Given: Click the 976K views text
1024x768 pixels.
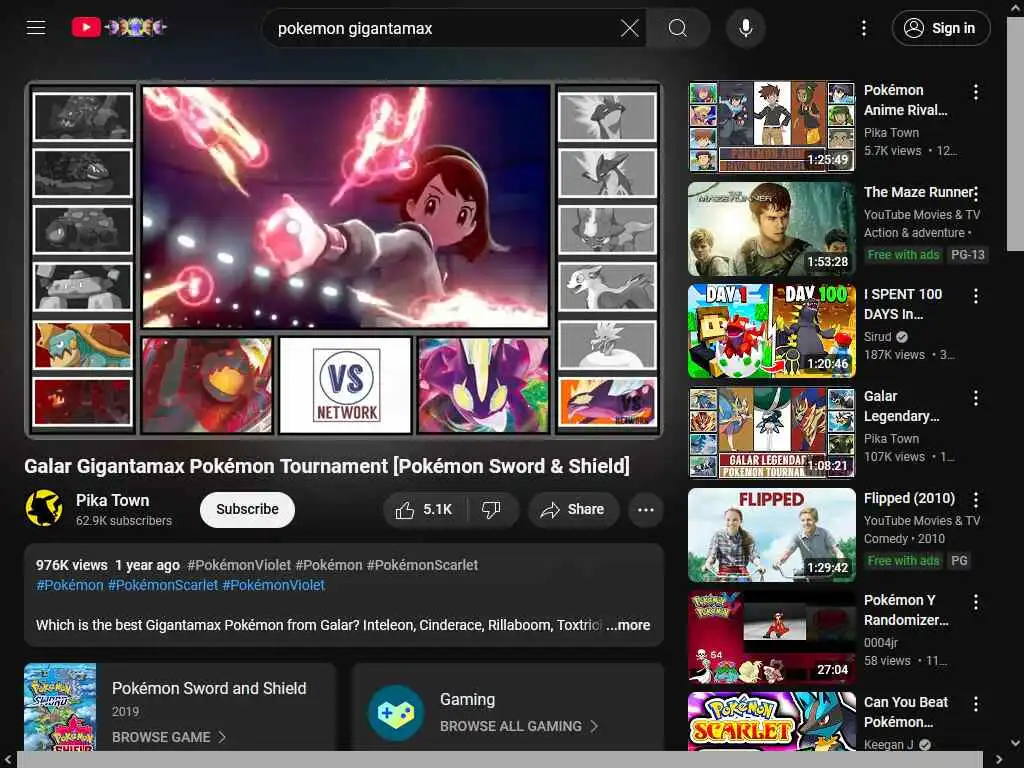Looking at the screenshot, I should tap(71, 565).
